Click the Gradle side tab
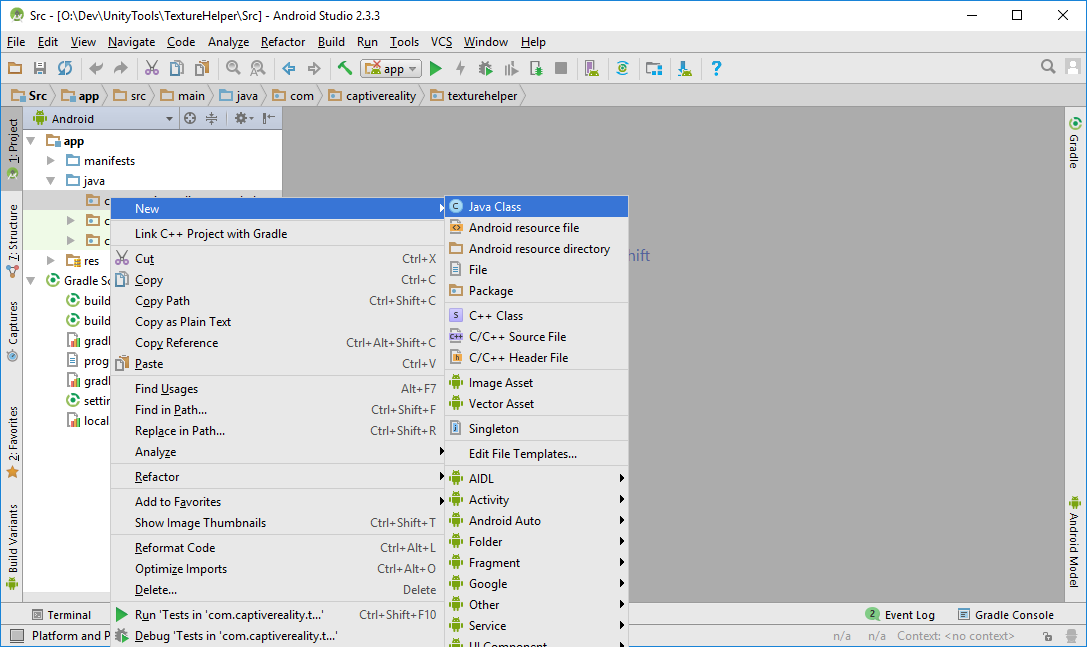The width and height of the screenshot is (1087, 647). click(1075, 142)
